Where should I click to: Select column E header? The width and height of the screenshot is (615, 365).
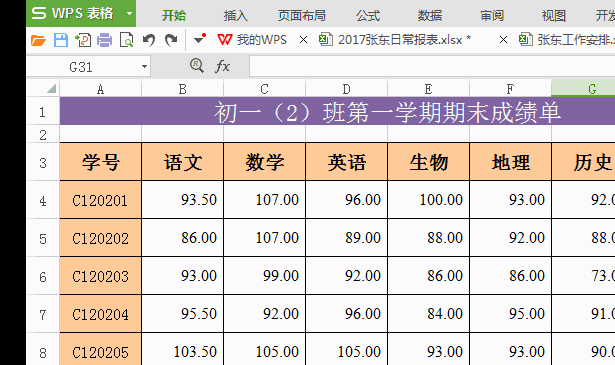tap(428, 89)
